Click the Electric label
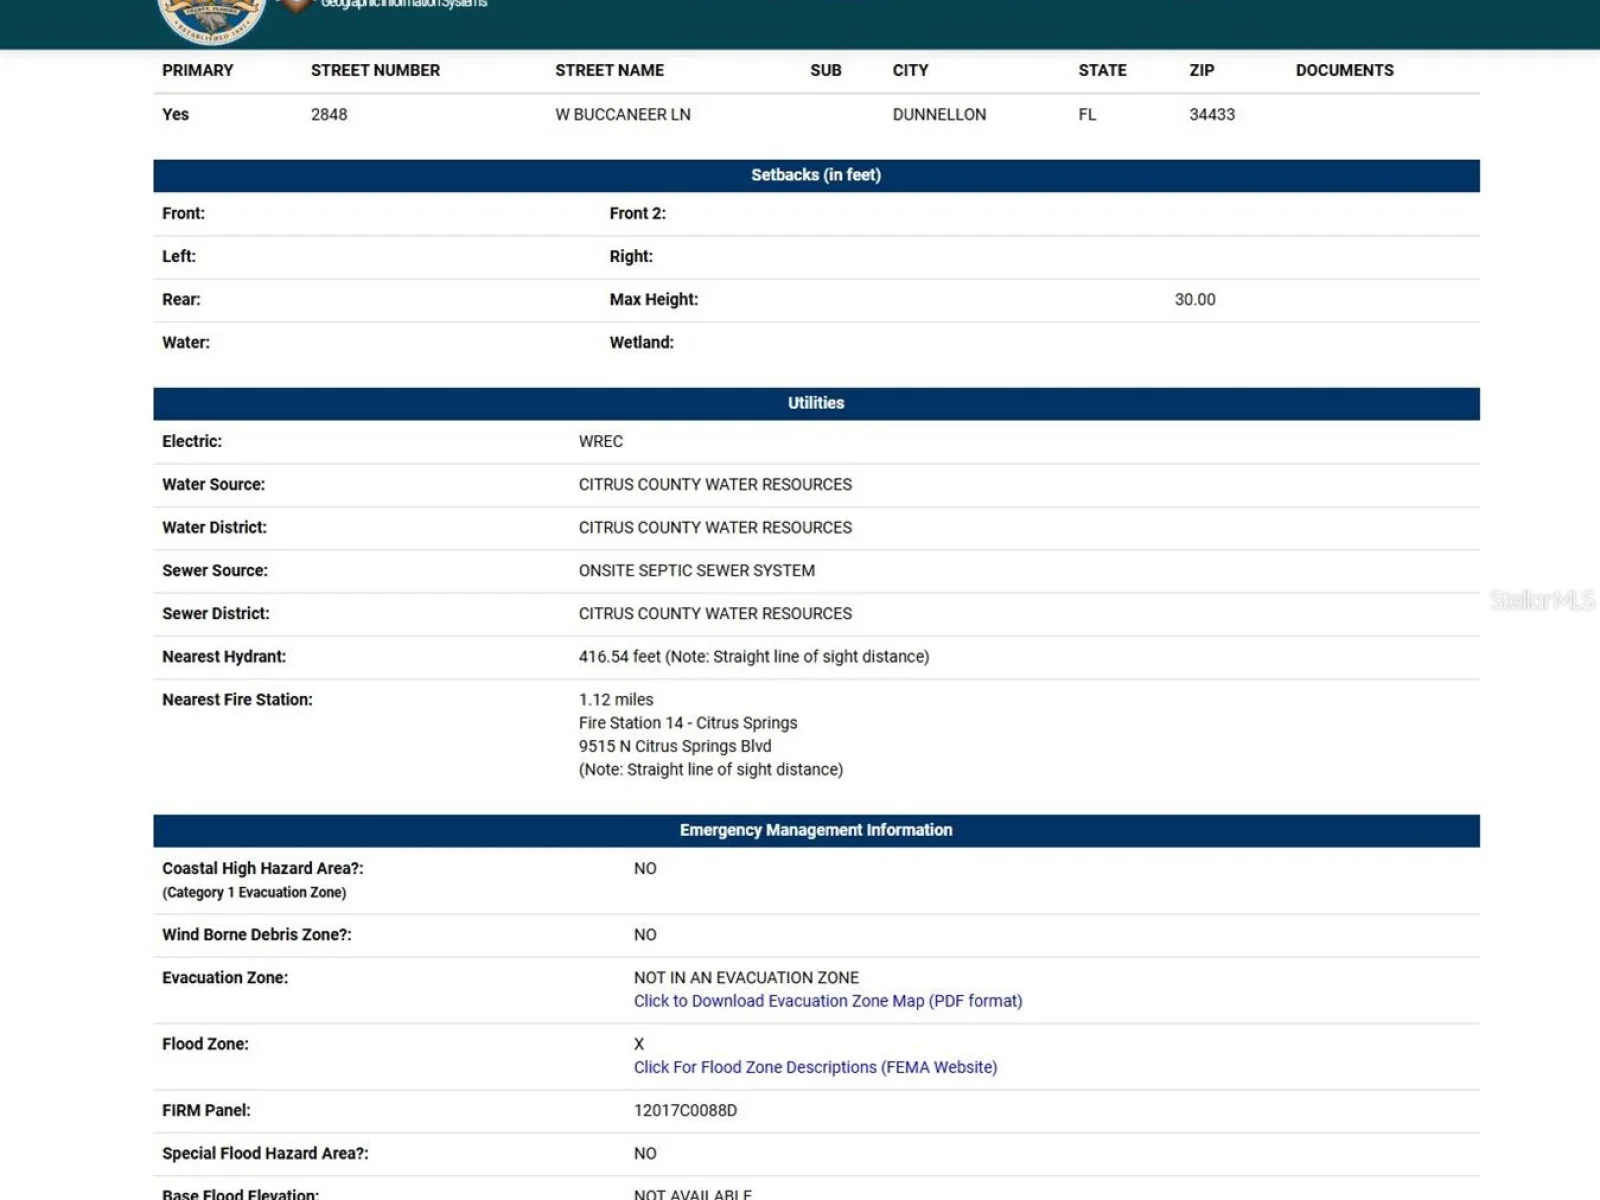This screenshot has width=1600, height=1200. click(x=192, y=441)
